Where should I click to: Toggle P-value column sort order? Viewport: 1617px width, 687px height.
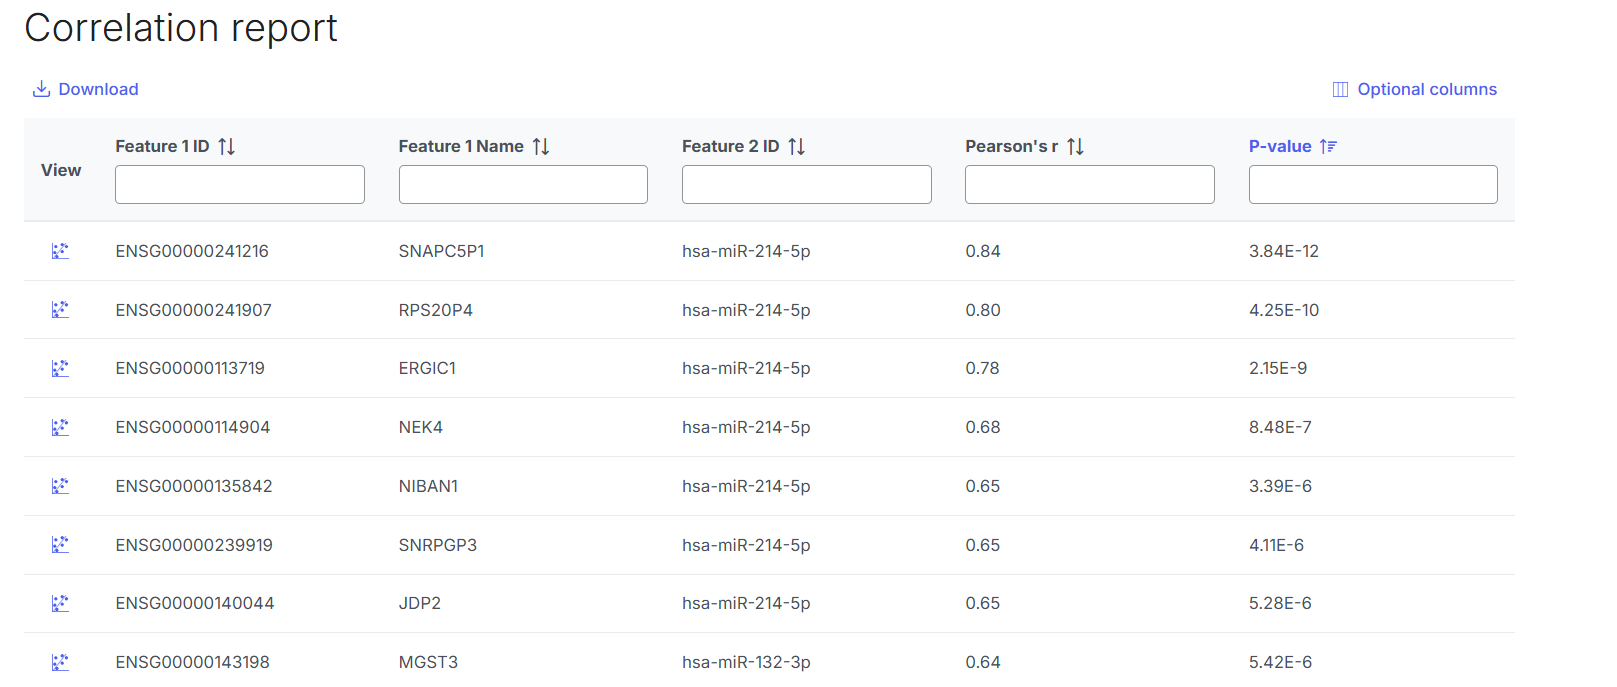(1328, 147)
